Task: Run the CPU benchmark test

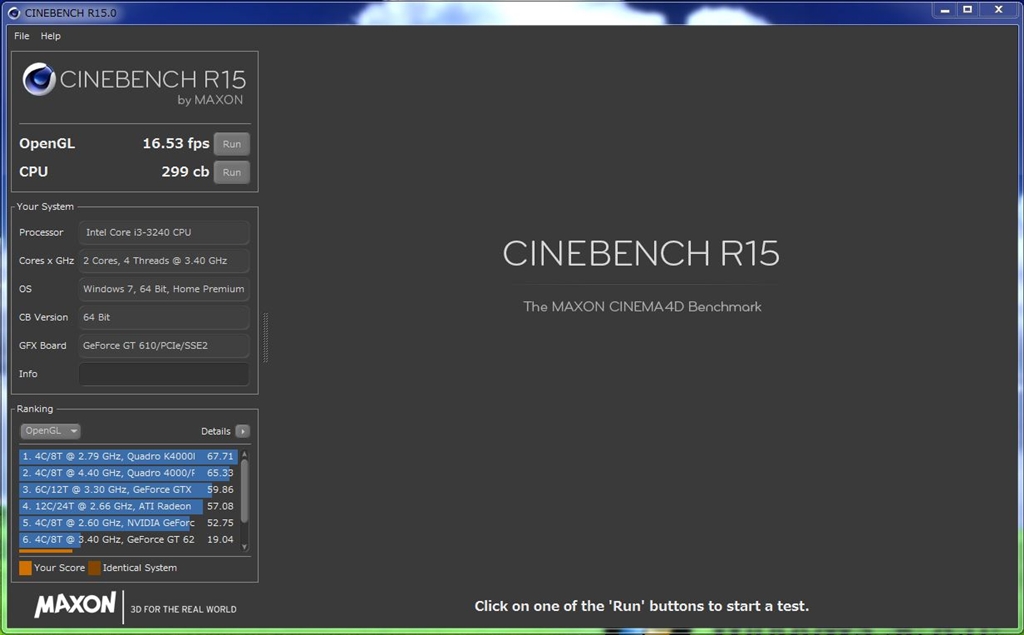Action: (232, 172)
